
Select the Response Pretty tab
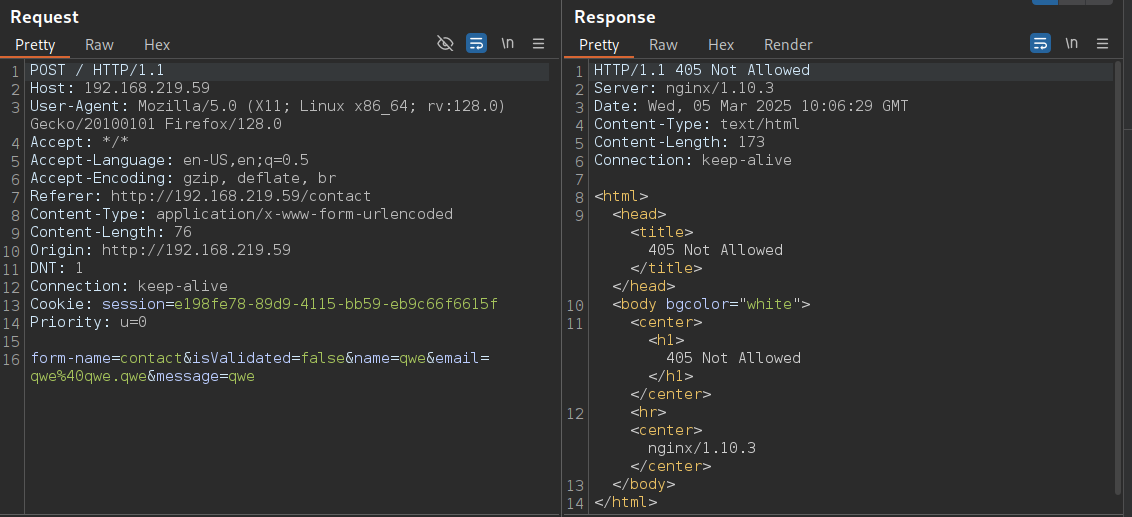pyautogui.click(x=599, y=45)
